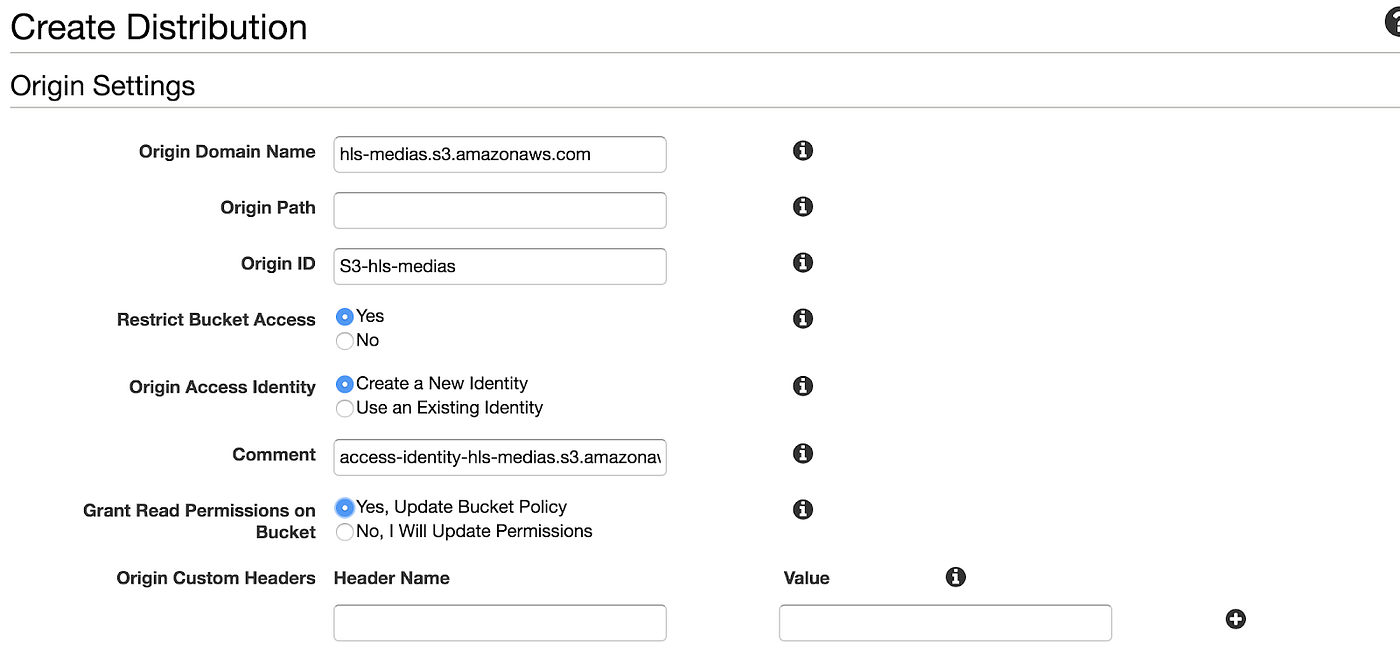Screen dimensions: 1400x663
Task: Select No for Restrict Bucket Access
Action: point(345,341)
